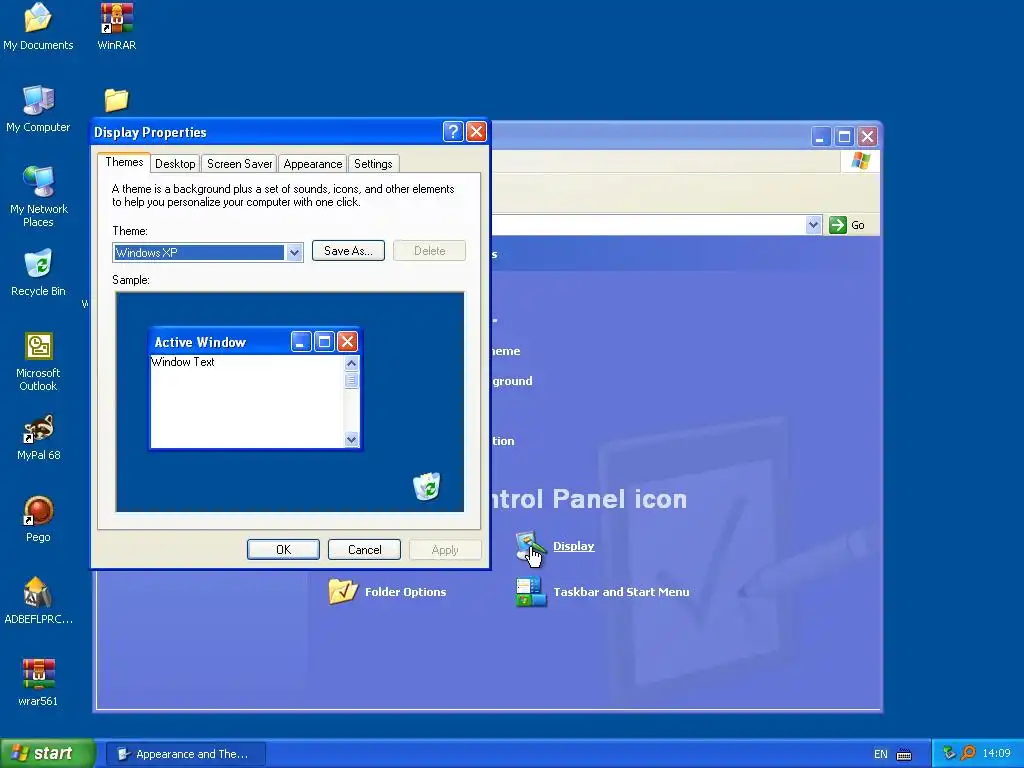Open the Pego desktop shortcut
1024x768 pixels.
pos(38,519)
